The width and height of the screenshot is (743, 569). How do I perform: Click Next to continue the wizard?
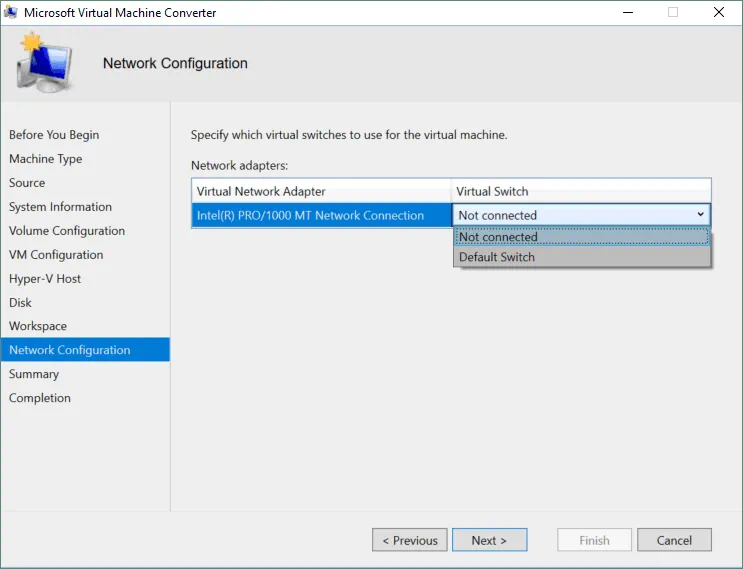click(x=489, y=540)
